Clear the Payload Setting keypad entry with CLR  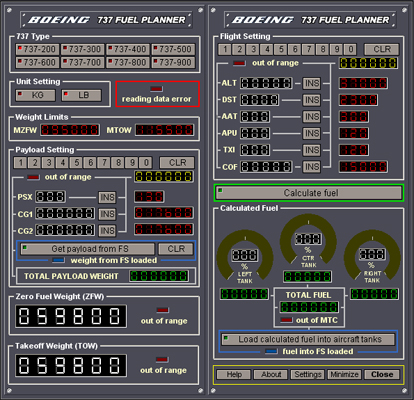click(177, 163)
